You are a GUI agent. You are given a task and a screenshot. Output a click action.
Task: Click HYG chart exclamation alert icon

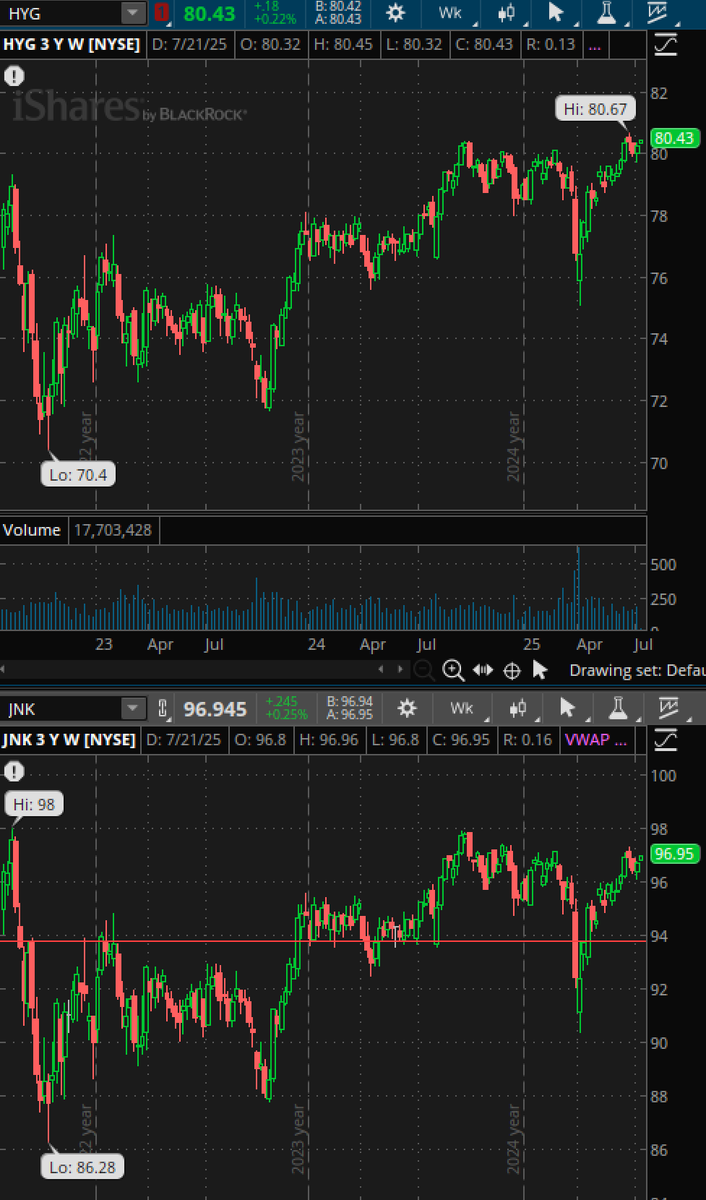13,76
